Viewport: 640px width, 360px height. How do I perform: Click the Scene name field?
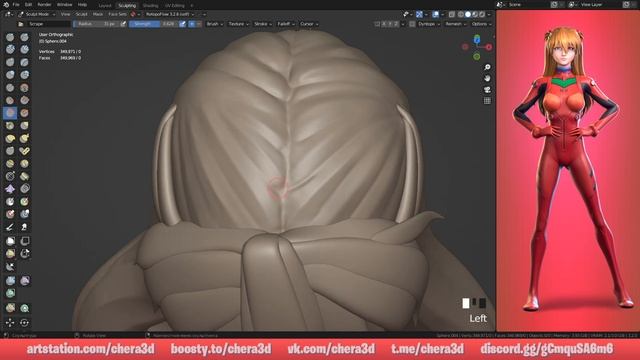[x=528, y=5]
